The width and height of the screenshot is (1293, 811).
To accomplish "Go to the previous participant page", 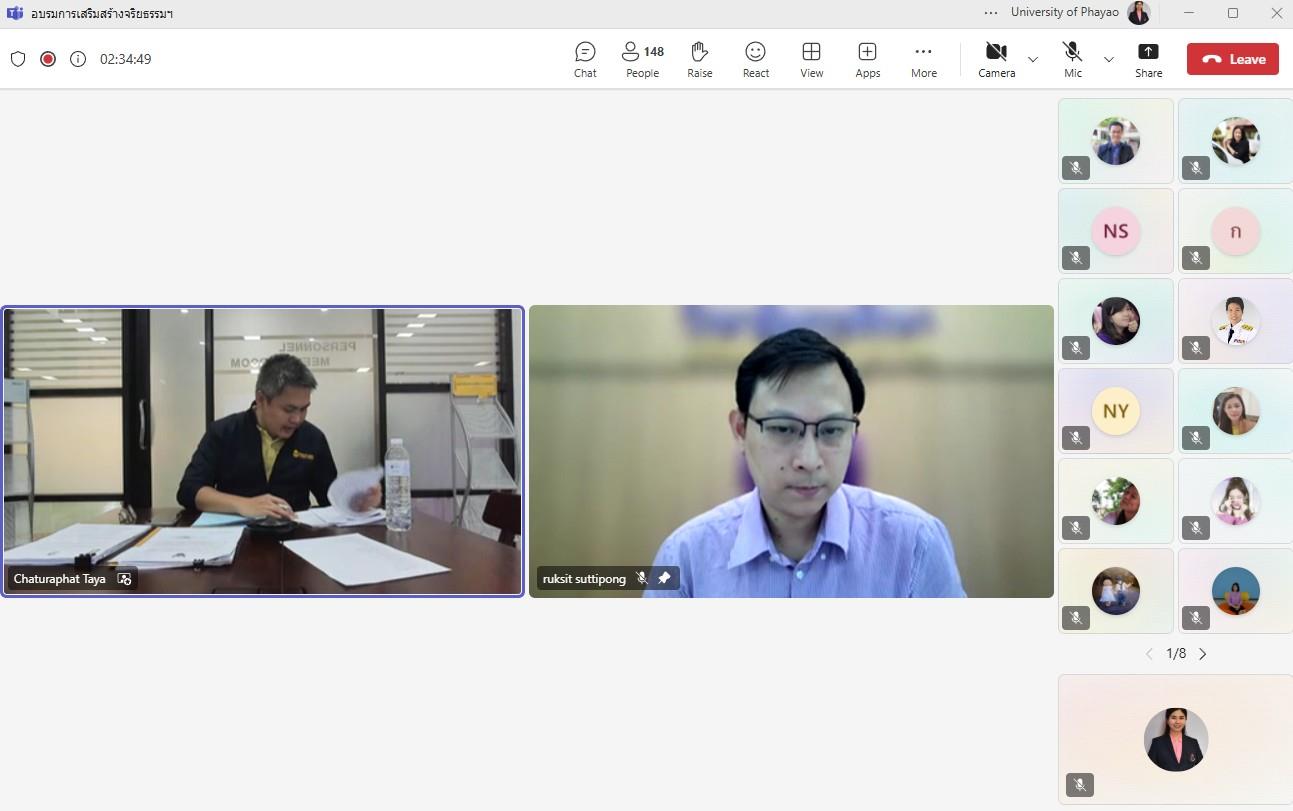I will click(x=1149, y=654).
